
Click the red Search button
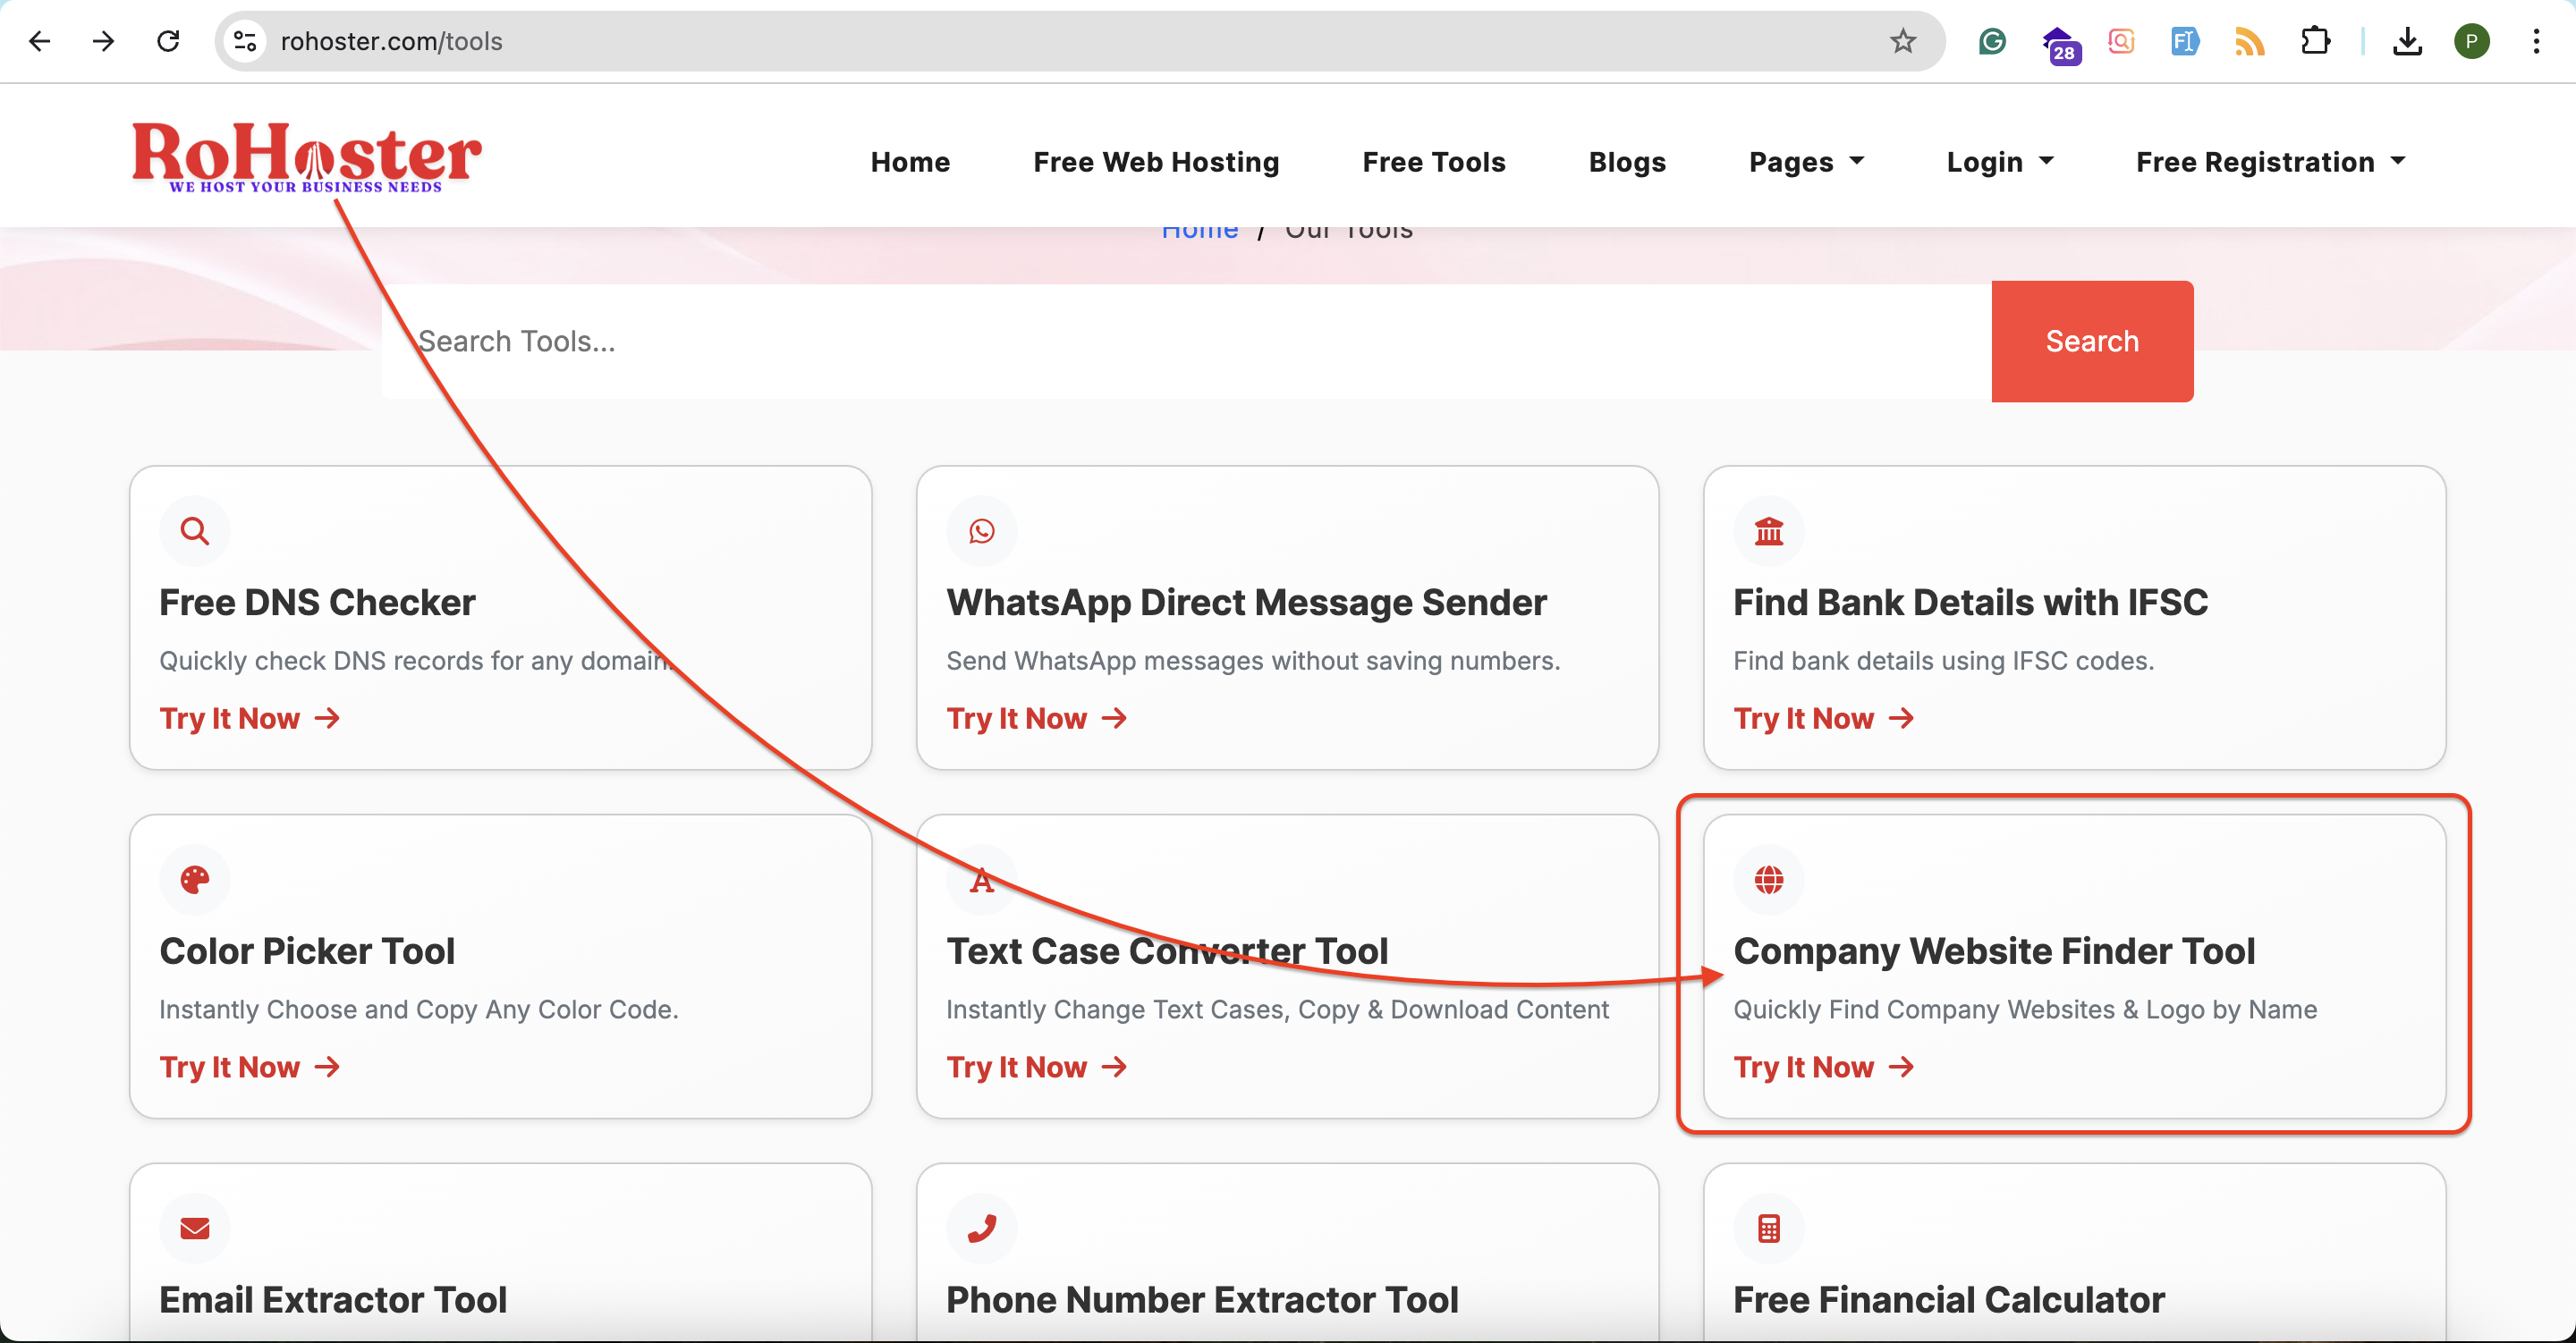point(2092,341)
